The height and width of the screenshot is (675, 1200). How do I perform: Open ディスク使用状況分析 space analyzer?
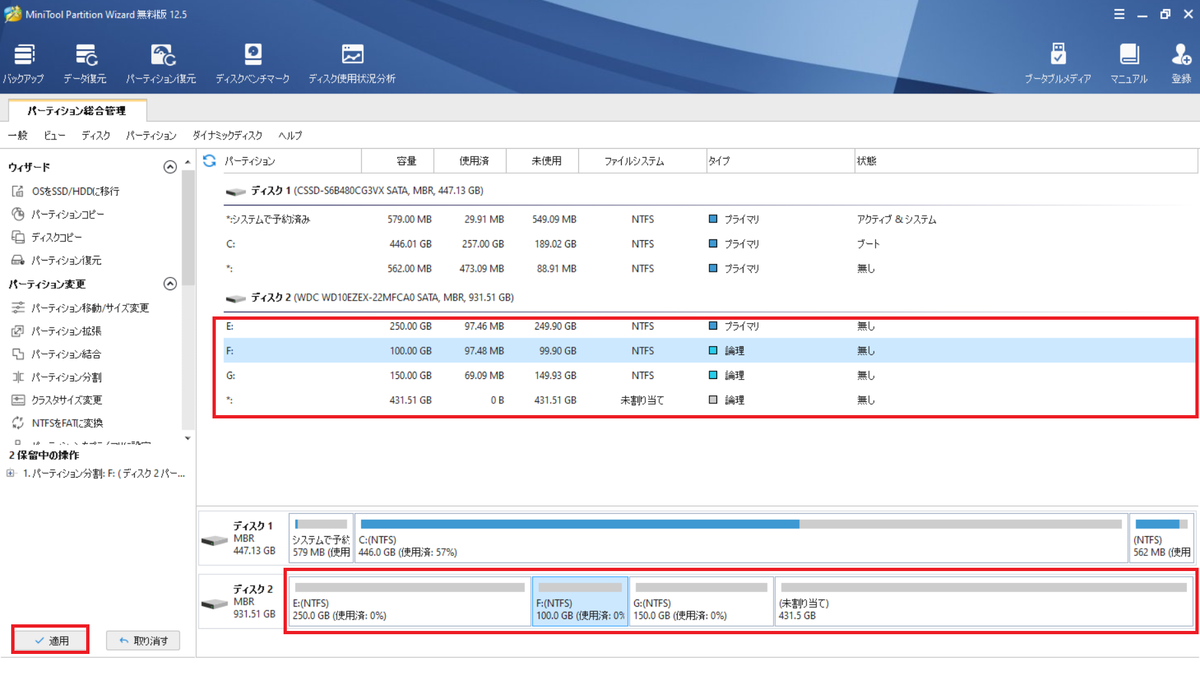click(x=352, y=64)
